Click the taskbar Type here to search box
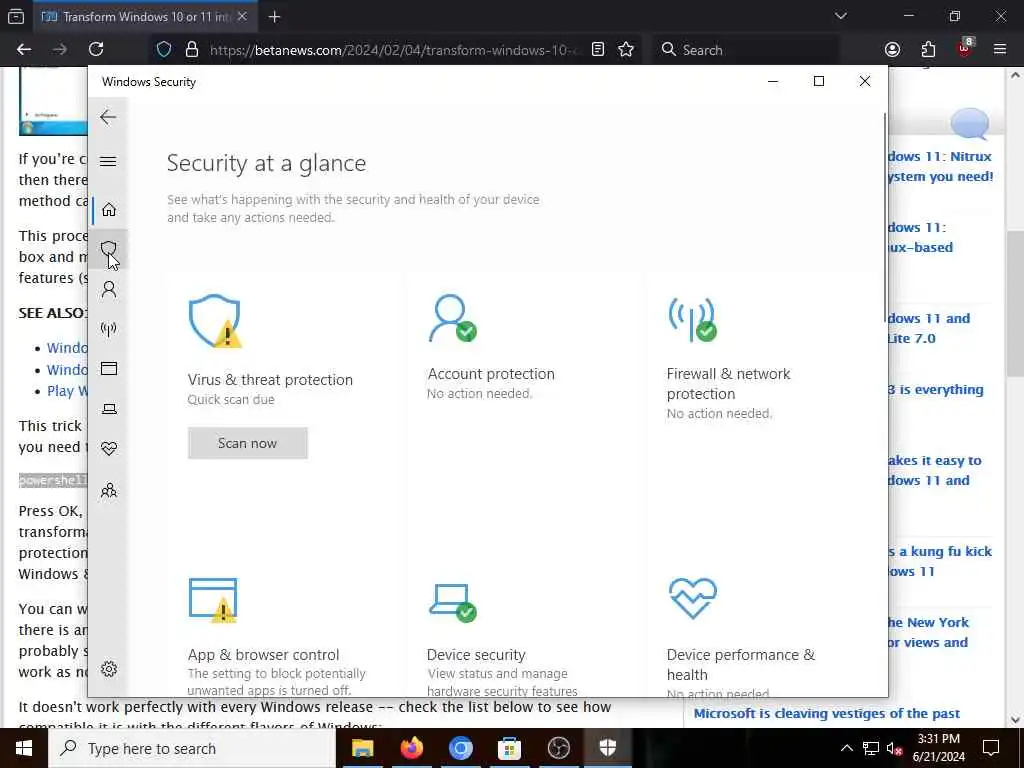The width and height of the screenshot is (1024, 768). [191, 748]
